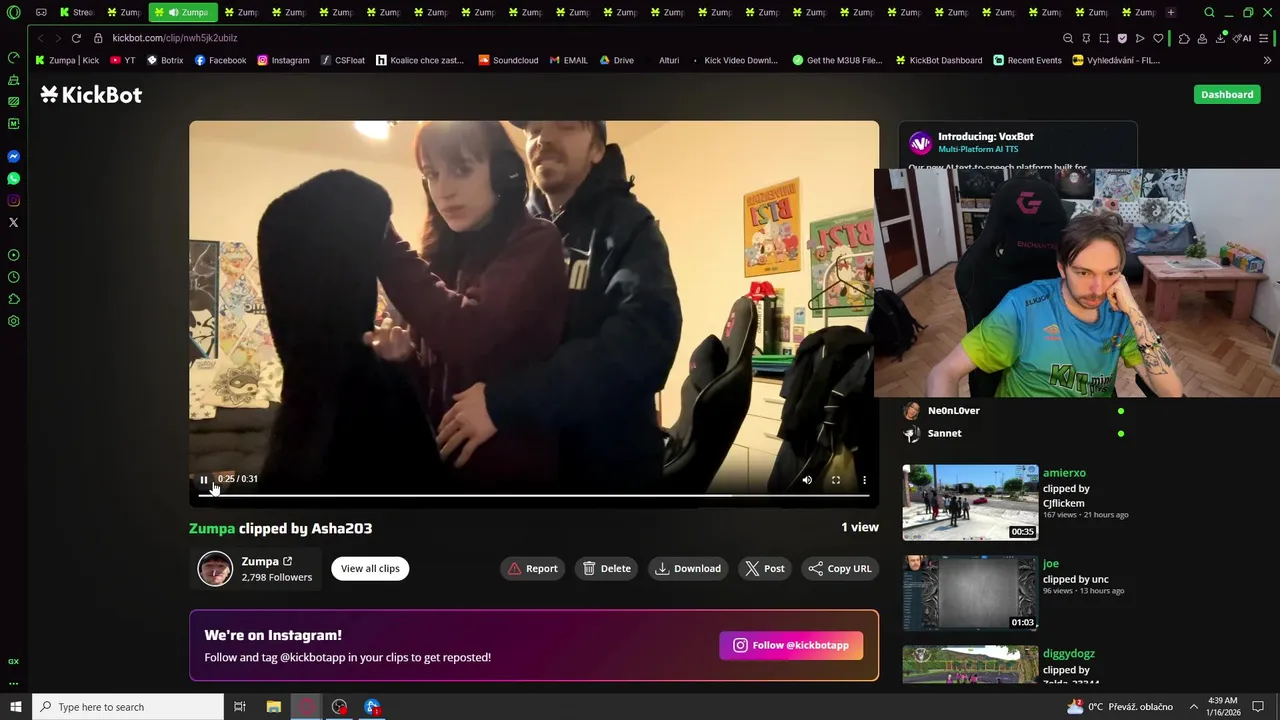The height and width of the screenshot is (720, 1280).
Task: Open the downloads toolbar icon
Action: [x=1220, y=38]
